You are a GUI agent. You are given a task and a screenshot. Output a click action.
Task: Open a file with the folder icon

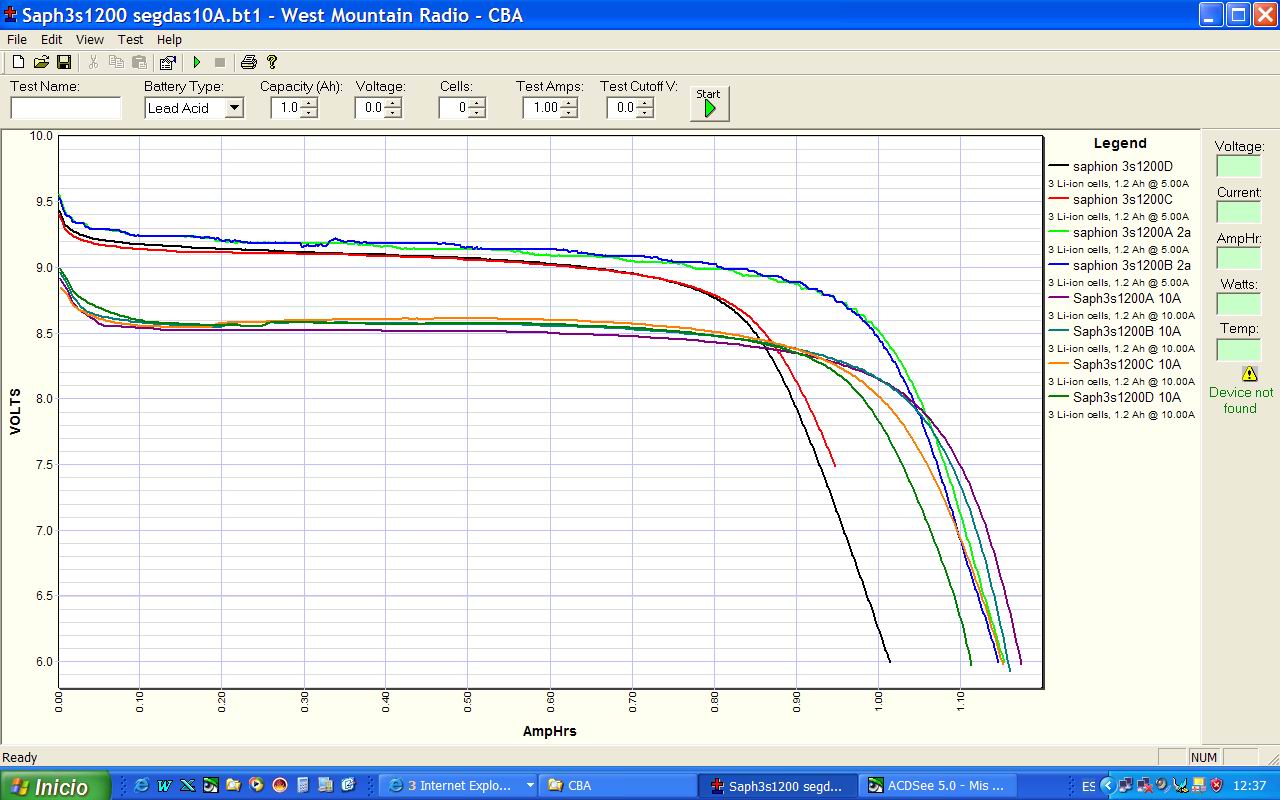[41, 62]
